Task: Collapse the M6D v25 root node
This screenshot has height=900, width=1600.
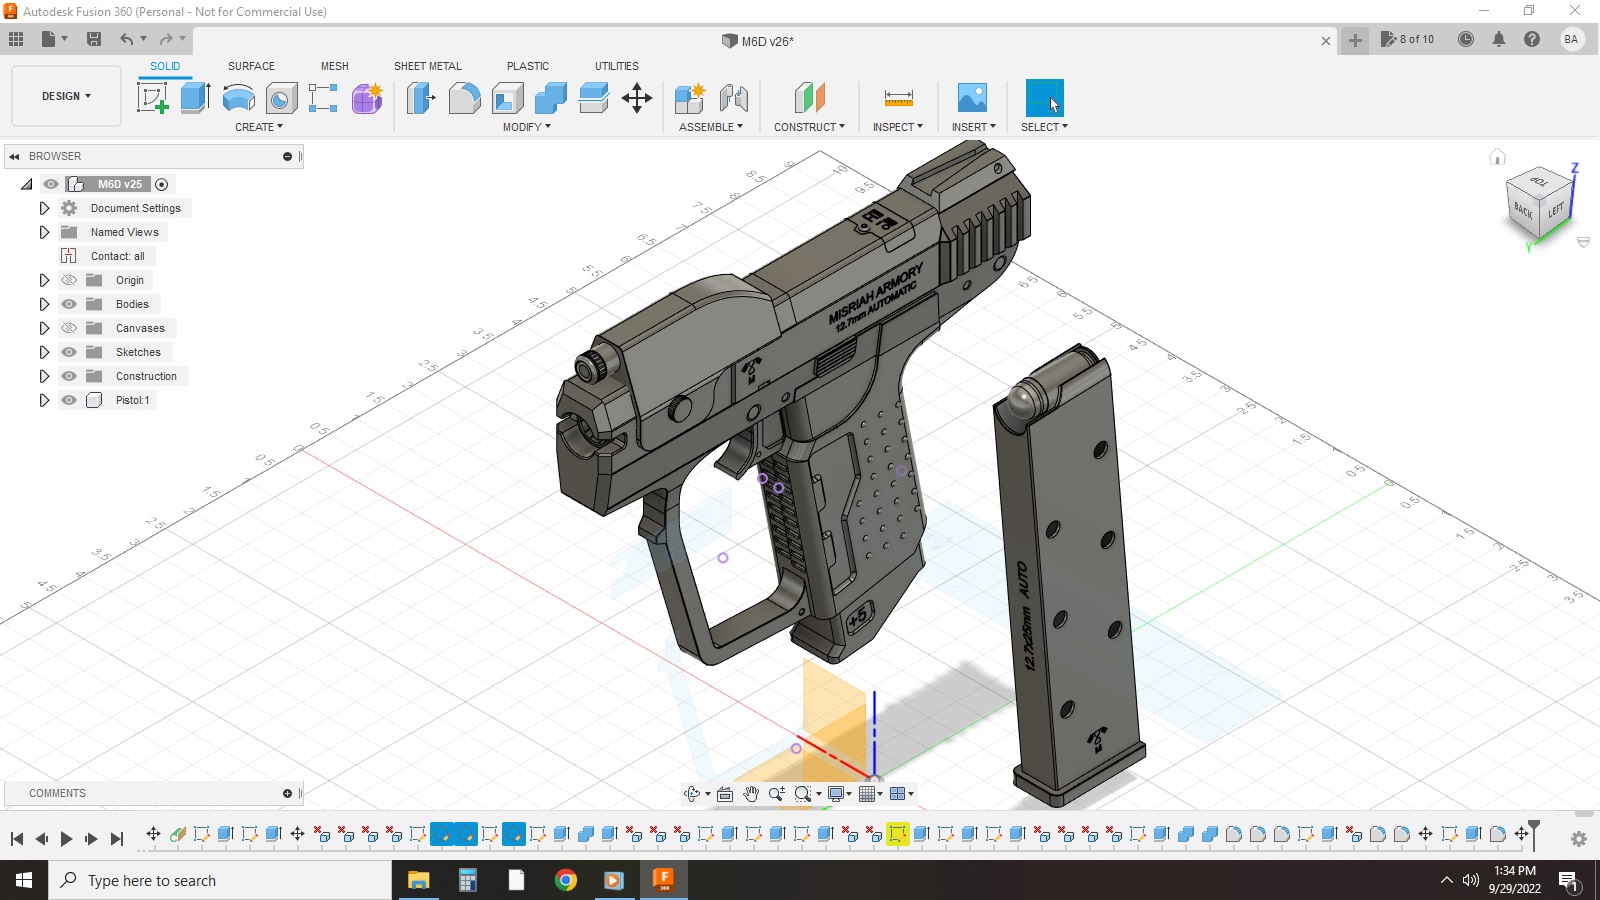Action: click(x=27, y=184)
